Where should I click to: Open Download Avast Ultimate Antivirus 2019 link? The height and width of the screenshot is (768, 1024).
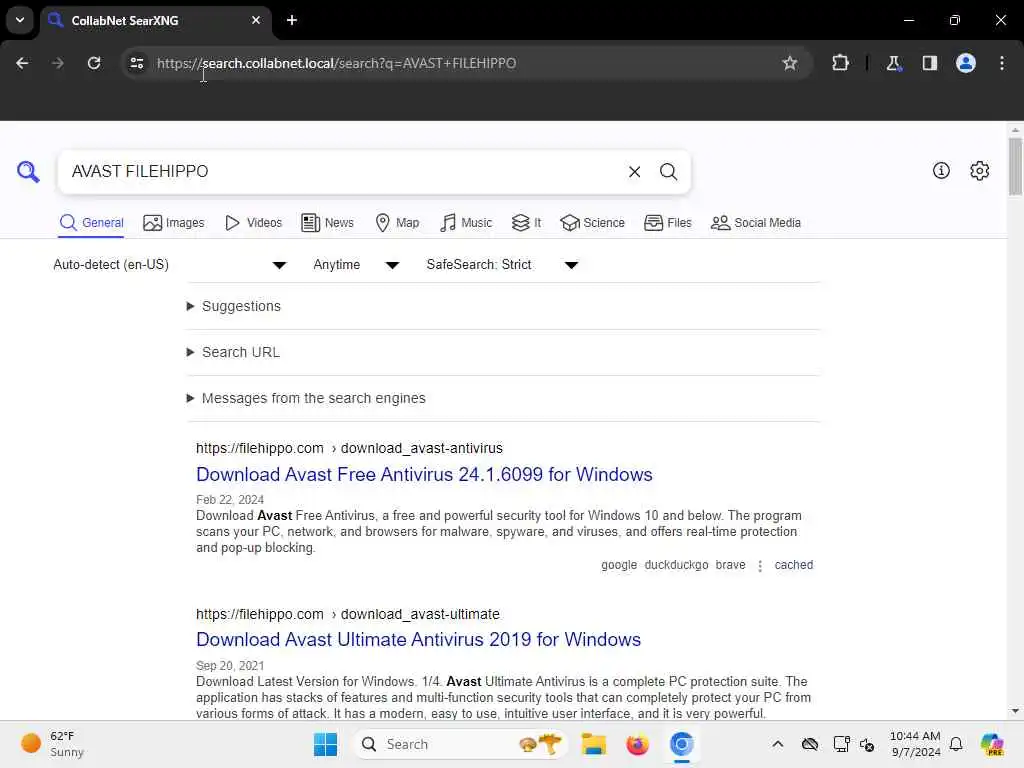[418, 640]
